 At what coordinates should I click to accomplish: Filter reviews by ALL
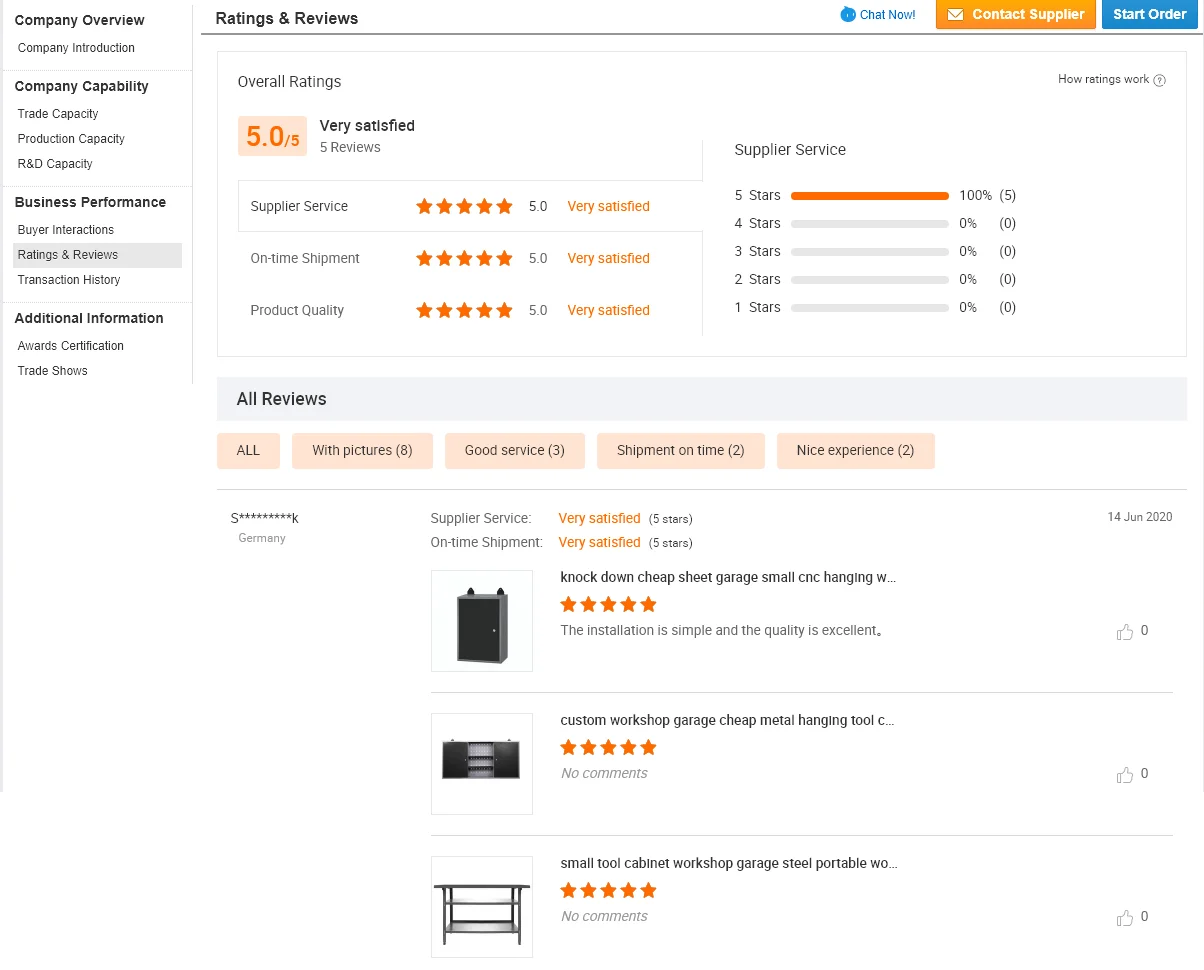click(x=248, y=451)
